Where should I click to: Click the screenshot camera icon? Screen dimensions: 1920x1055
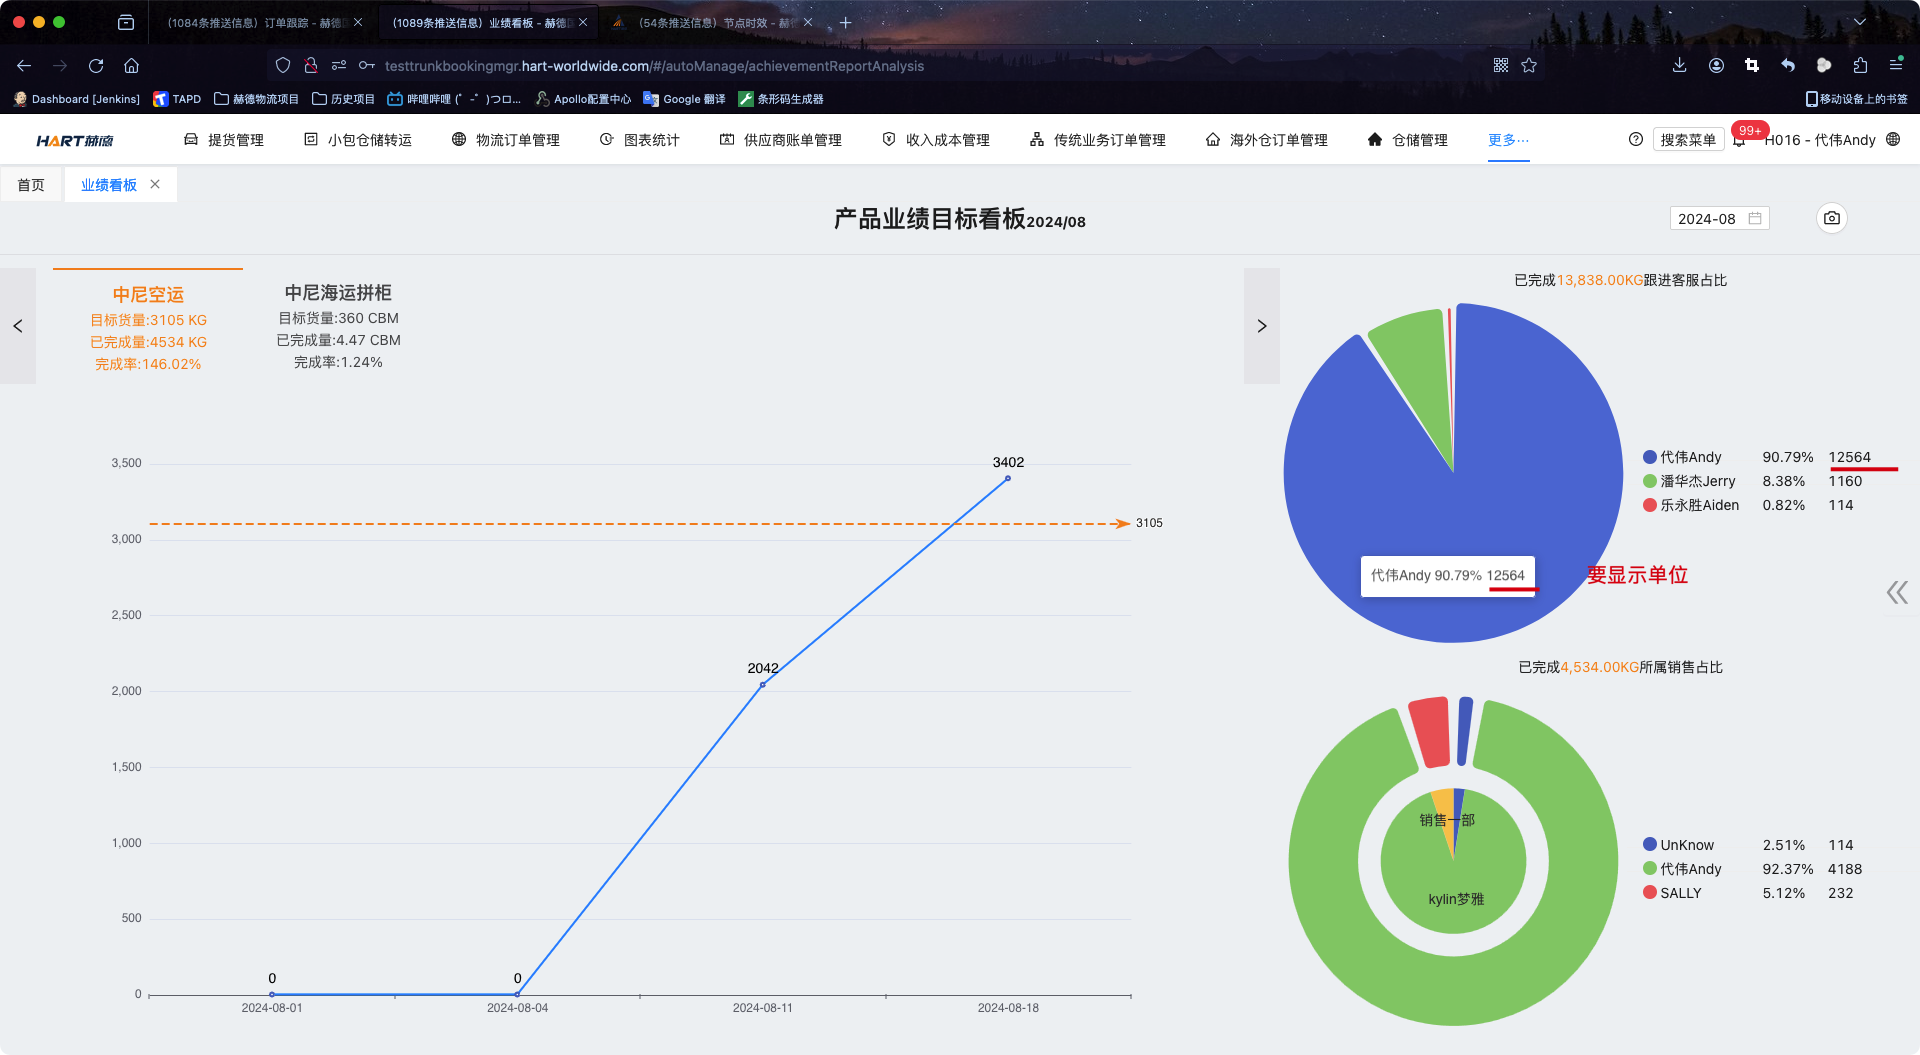coord(1831,218)
